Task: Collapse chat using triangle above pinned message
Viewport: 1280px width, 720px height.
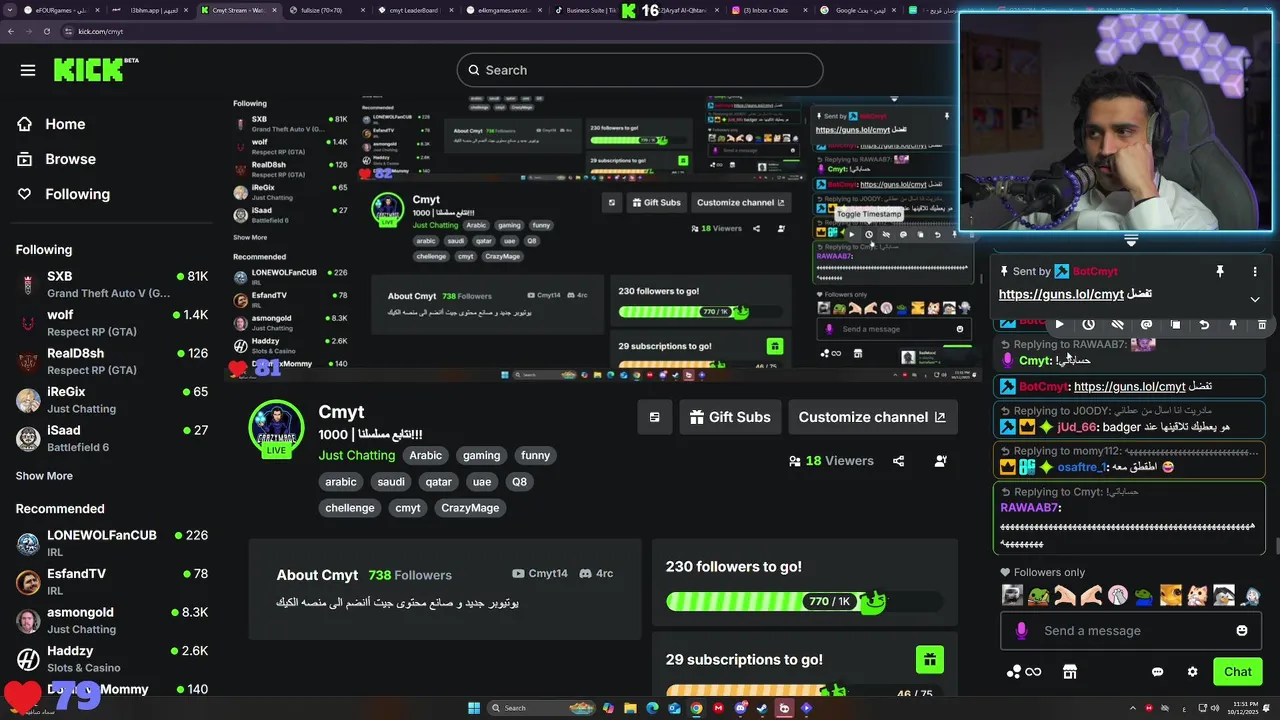Action: coord(1131,241)
